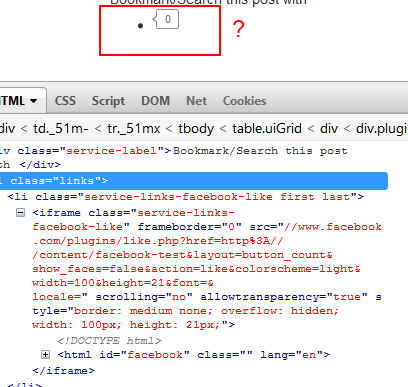
Task: Switch to the Script tab
Action: click(x=108, y=101)
